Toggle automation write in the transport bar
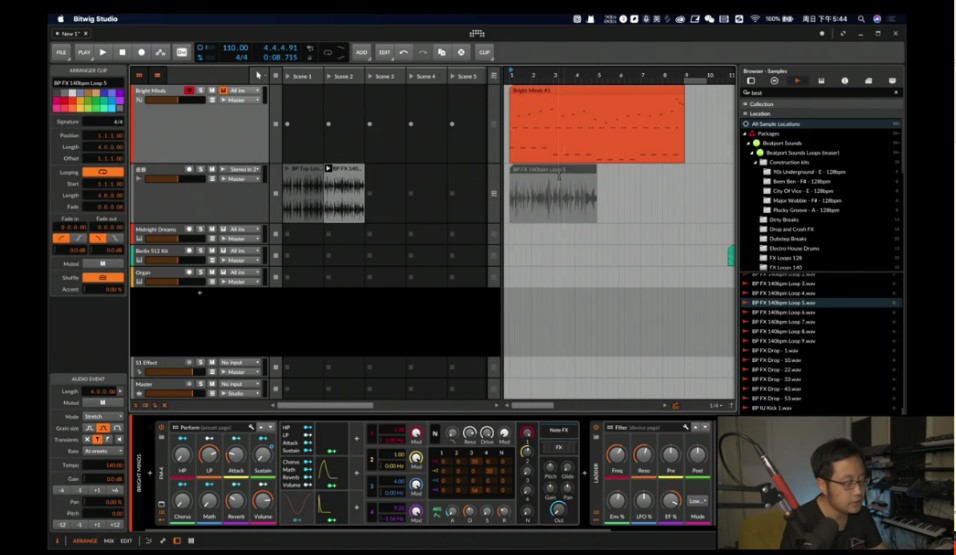This screenshot has height=555, width=956. coord(160,52)
